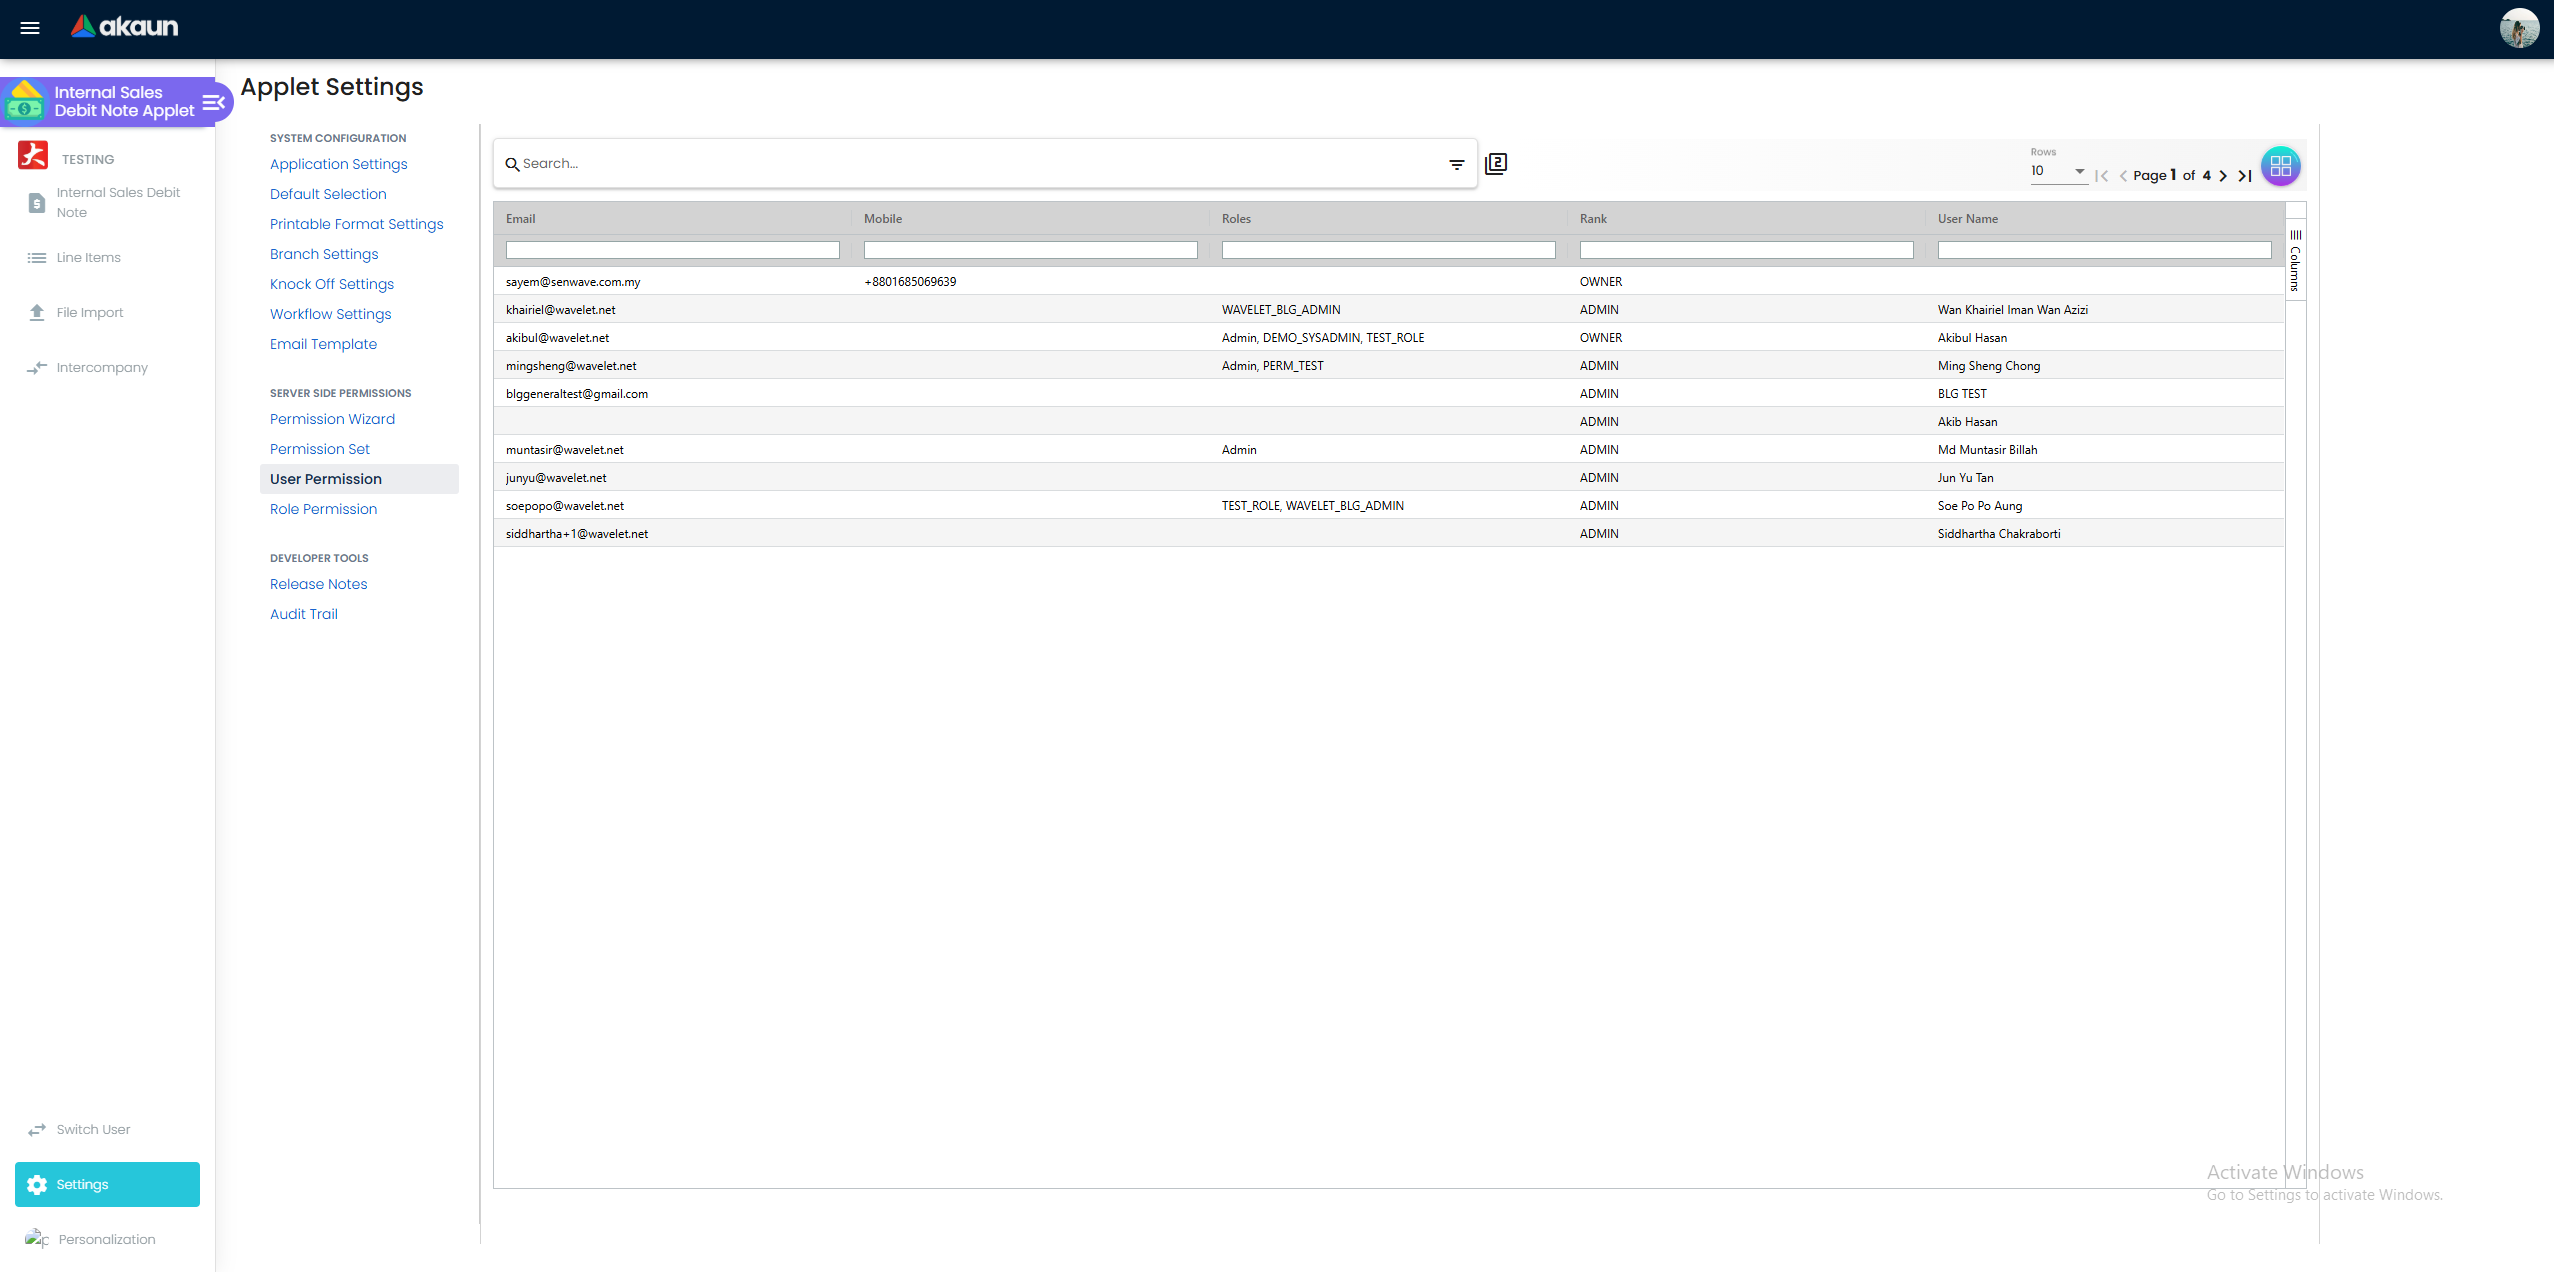Screen dimensions: 2554x1272
Task: Open the user profile avatar
Action: coord(2519,28)
